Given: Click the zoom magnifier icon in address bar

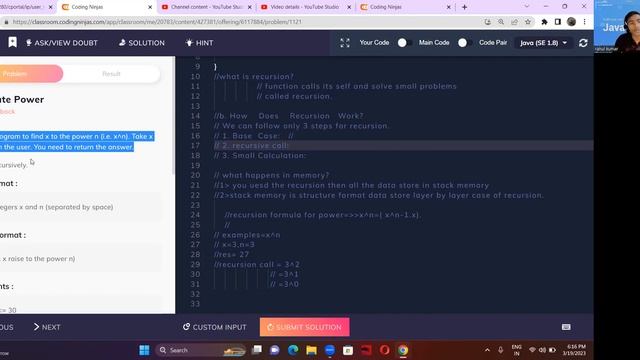Looking at the screenshot, I should (x=501, y=22).
